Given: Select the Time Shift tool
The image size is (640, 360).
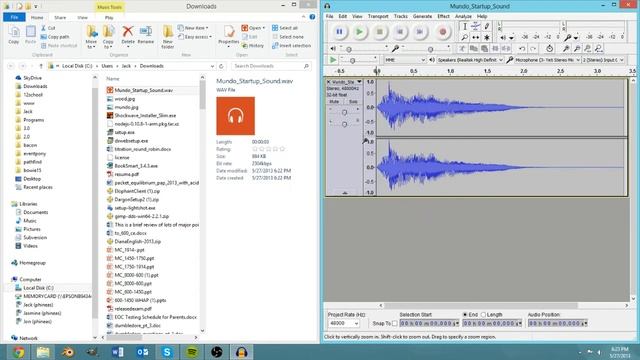Looking at the screenshot, I should click(476, 37).
